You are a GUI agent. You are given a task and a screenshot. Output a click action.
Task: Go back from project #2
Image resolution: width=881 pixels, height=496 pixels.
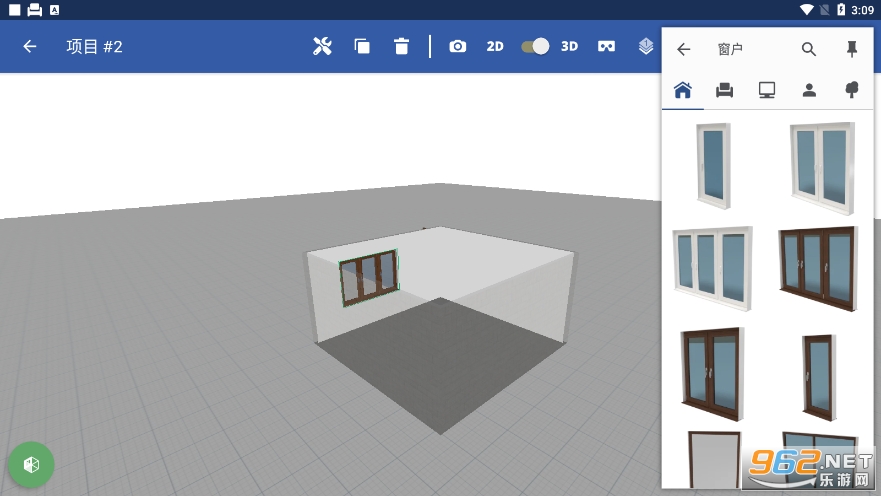[30, 46]
